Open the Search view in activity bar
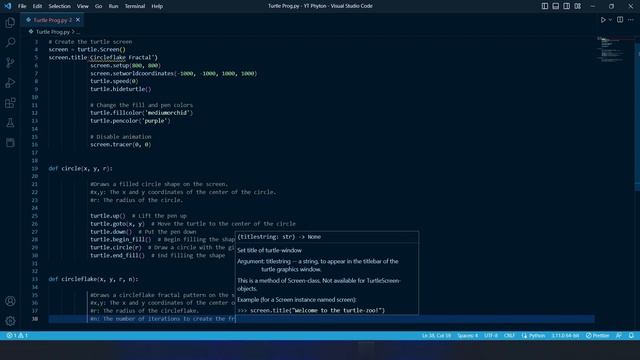Screen dimensions: 640x360 point(10,42)
